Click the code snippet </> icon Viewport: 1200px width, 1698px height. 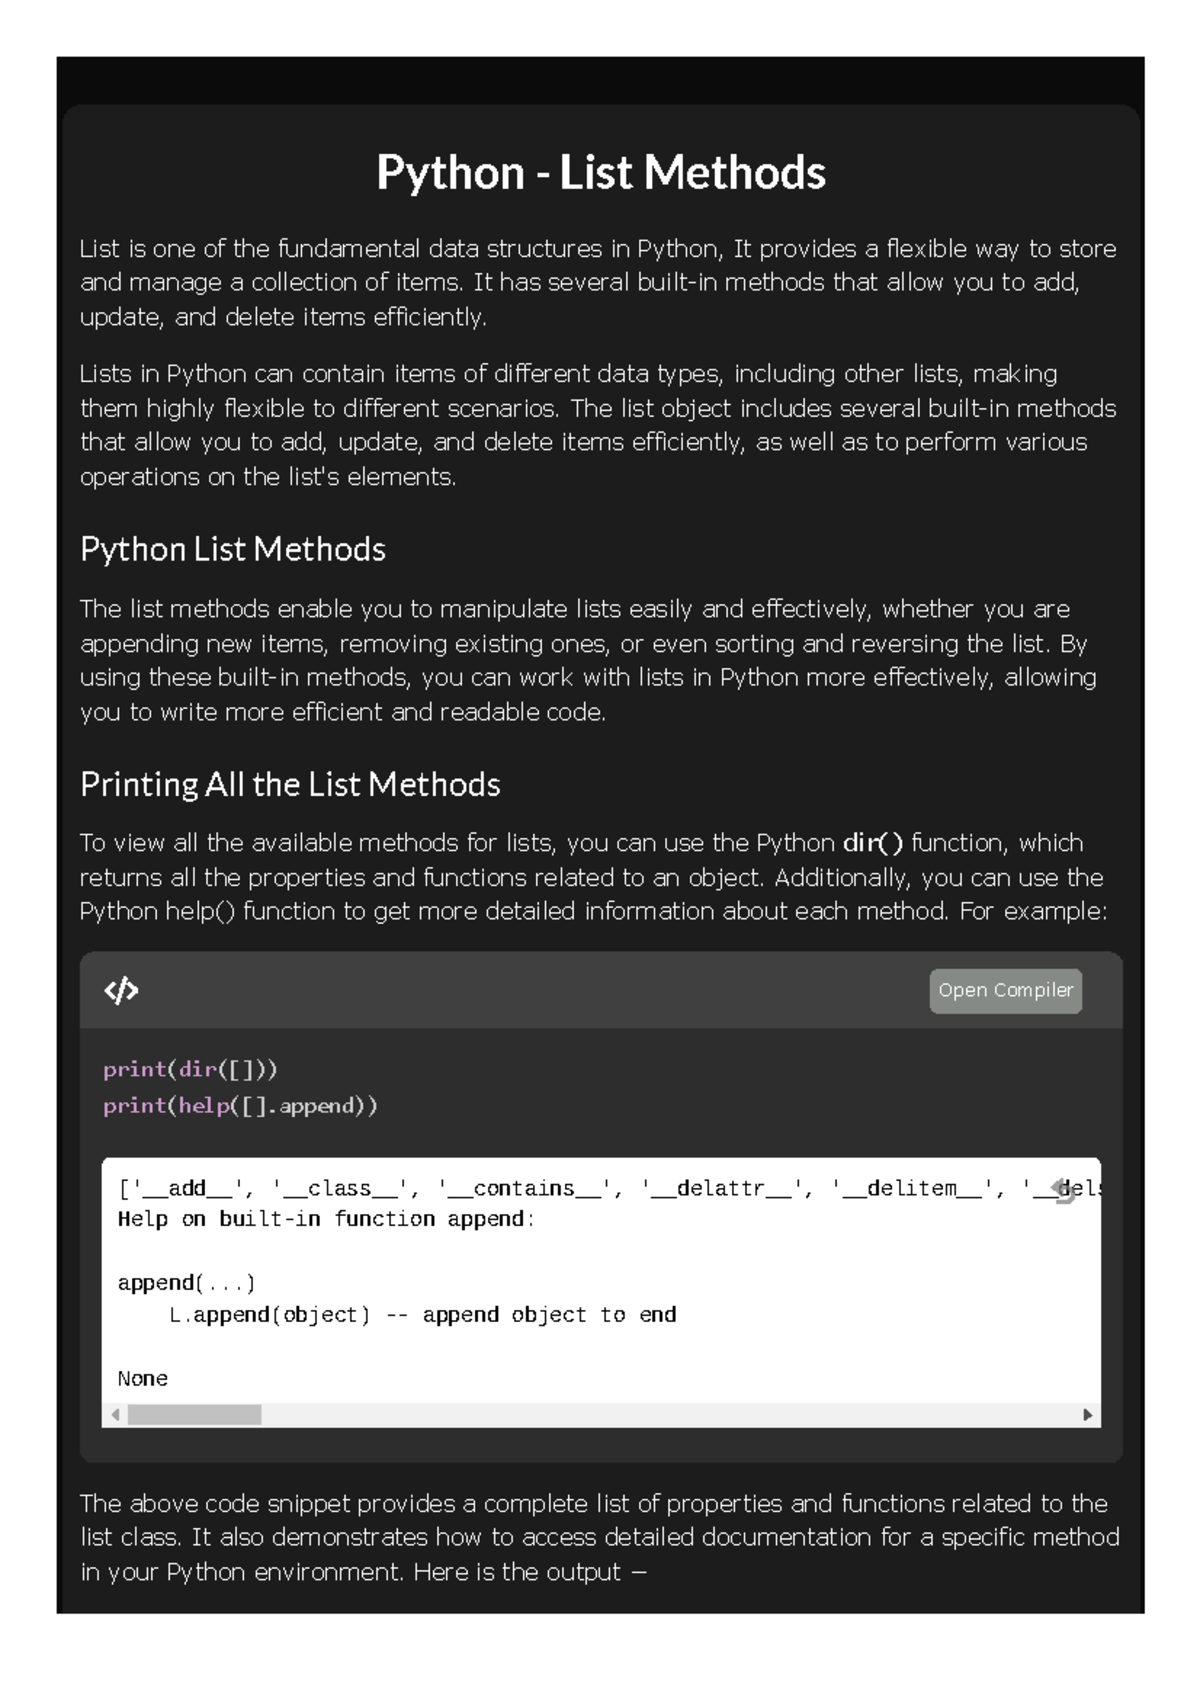121,991
